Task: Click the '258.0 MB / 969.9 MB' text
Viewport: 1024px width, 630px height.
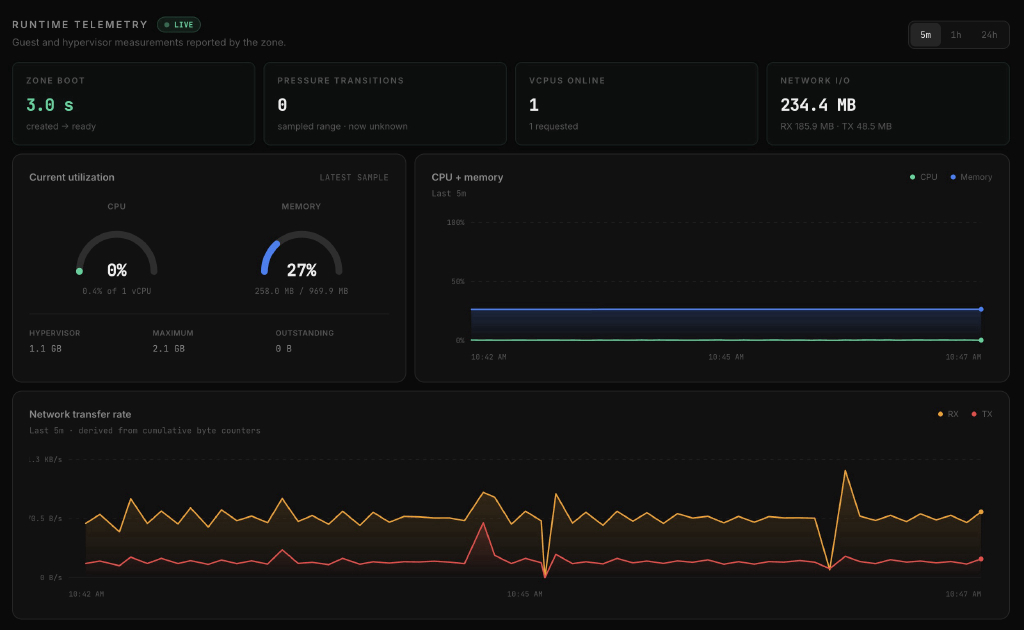Action: (301, 291)
